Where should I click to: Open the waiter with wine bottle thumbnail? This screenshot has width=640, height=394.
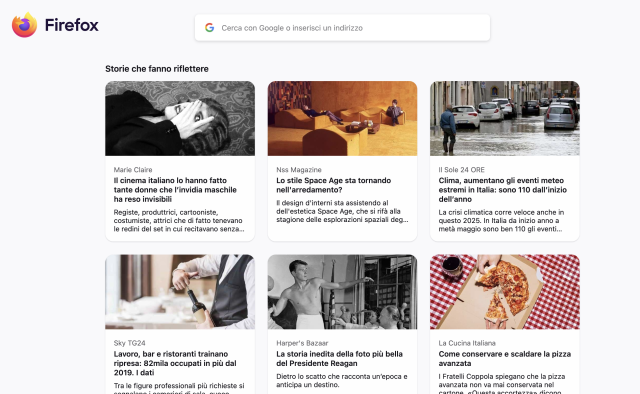[180, 292]
